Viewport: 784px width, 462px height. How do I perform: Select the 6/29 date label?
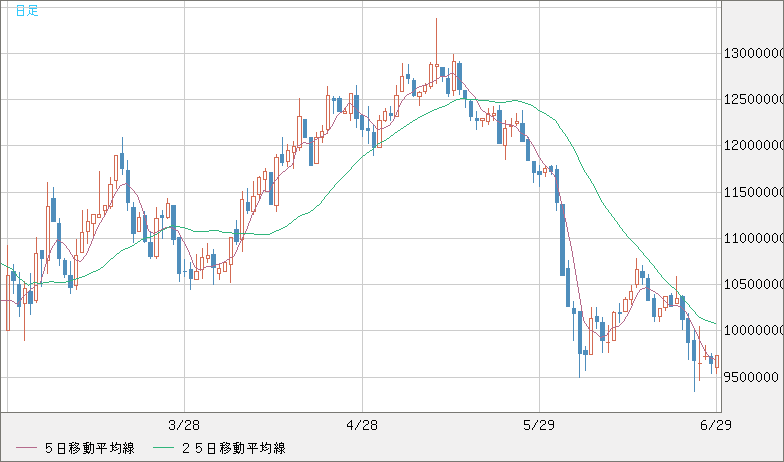tap(716, 425)
